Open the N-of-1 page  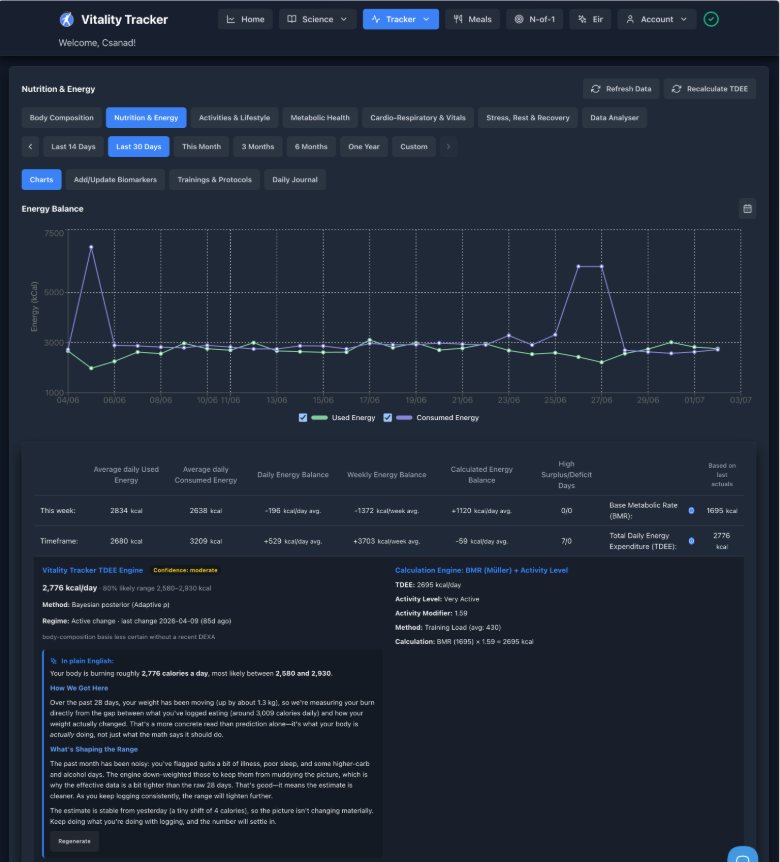point(534,19)
